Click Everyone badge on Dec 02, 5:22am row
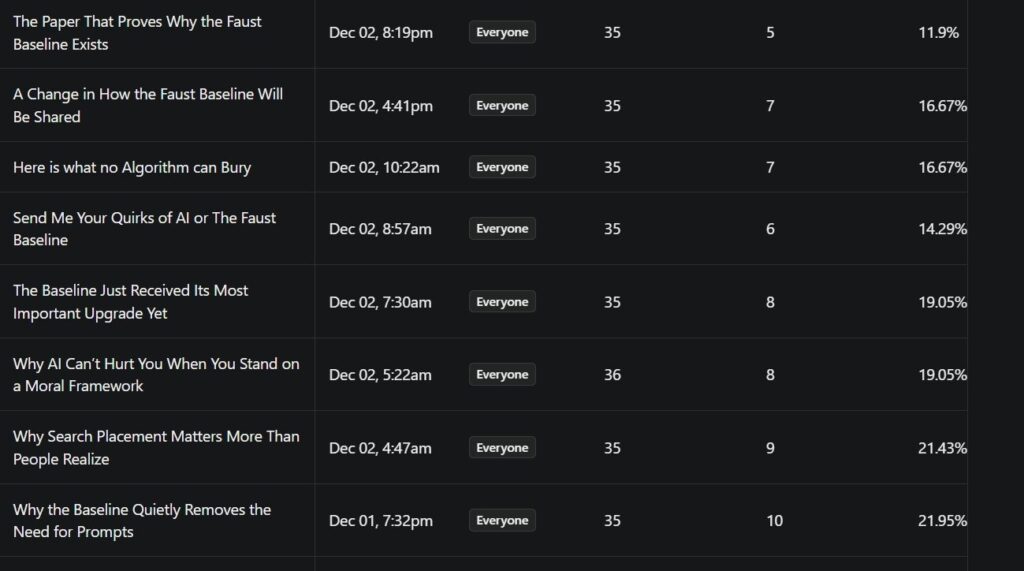1024x571 pixels. tap(502, 375)
